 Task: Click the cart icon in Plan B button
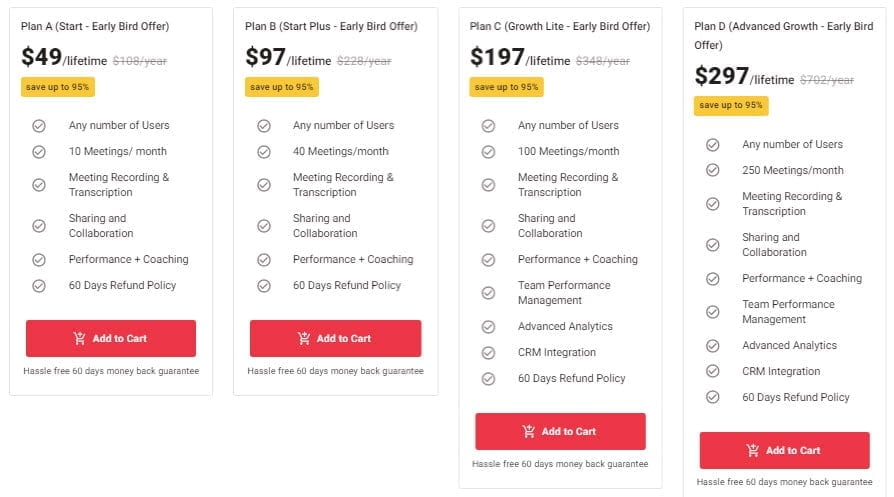coord(304,339)
